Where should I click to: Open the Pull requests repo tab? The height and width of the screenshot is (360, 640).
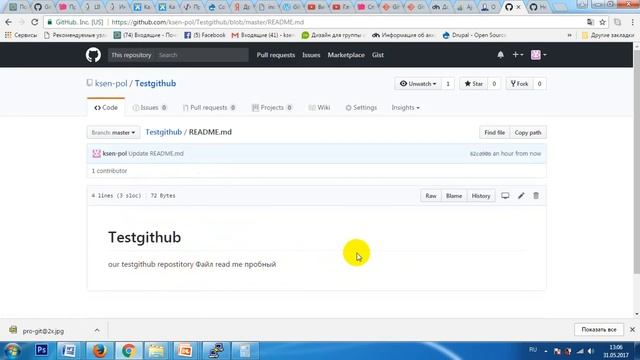[209, 108]
